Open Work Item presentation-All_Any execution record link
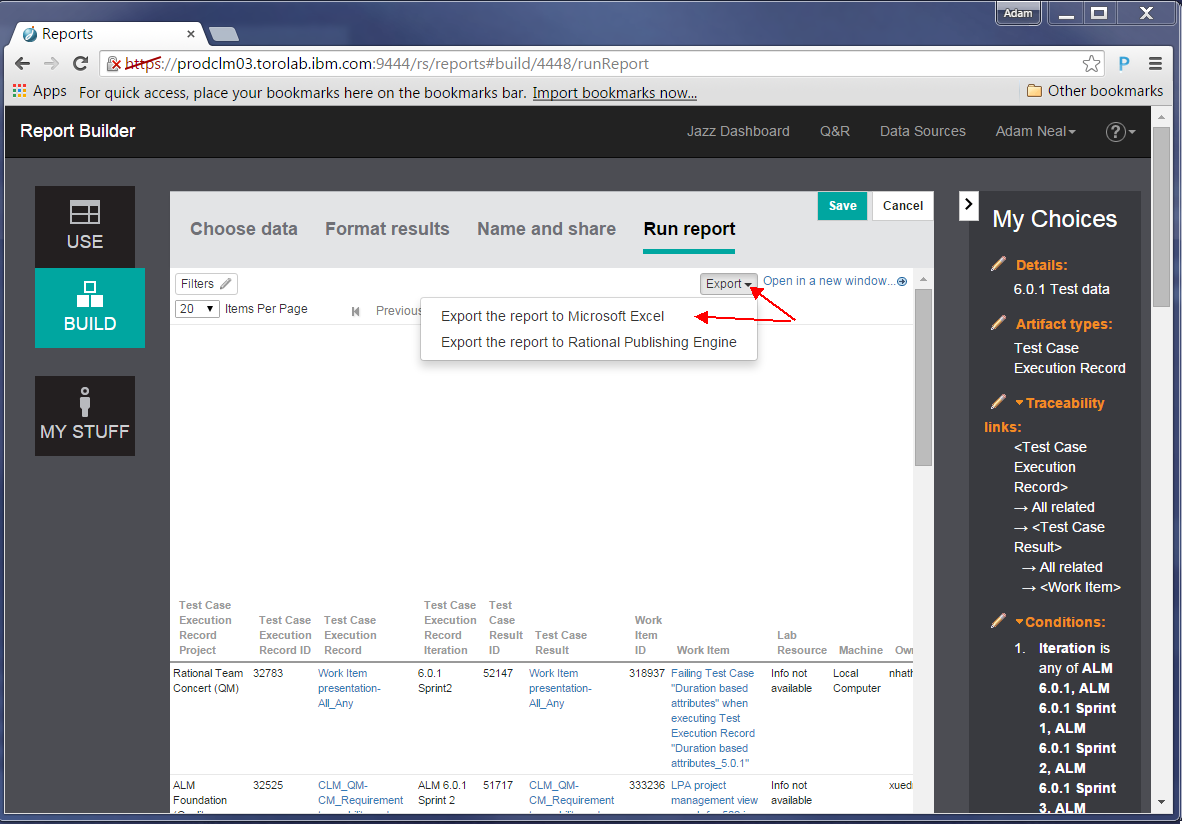Screen dimensions: 1182x824 pyautogui.click(x=349, y=688)
